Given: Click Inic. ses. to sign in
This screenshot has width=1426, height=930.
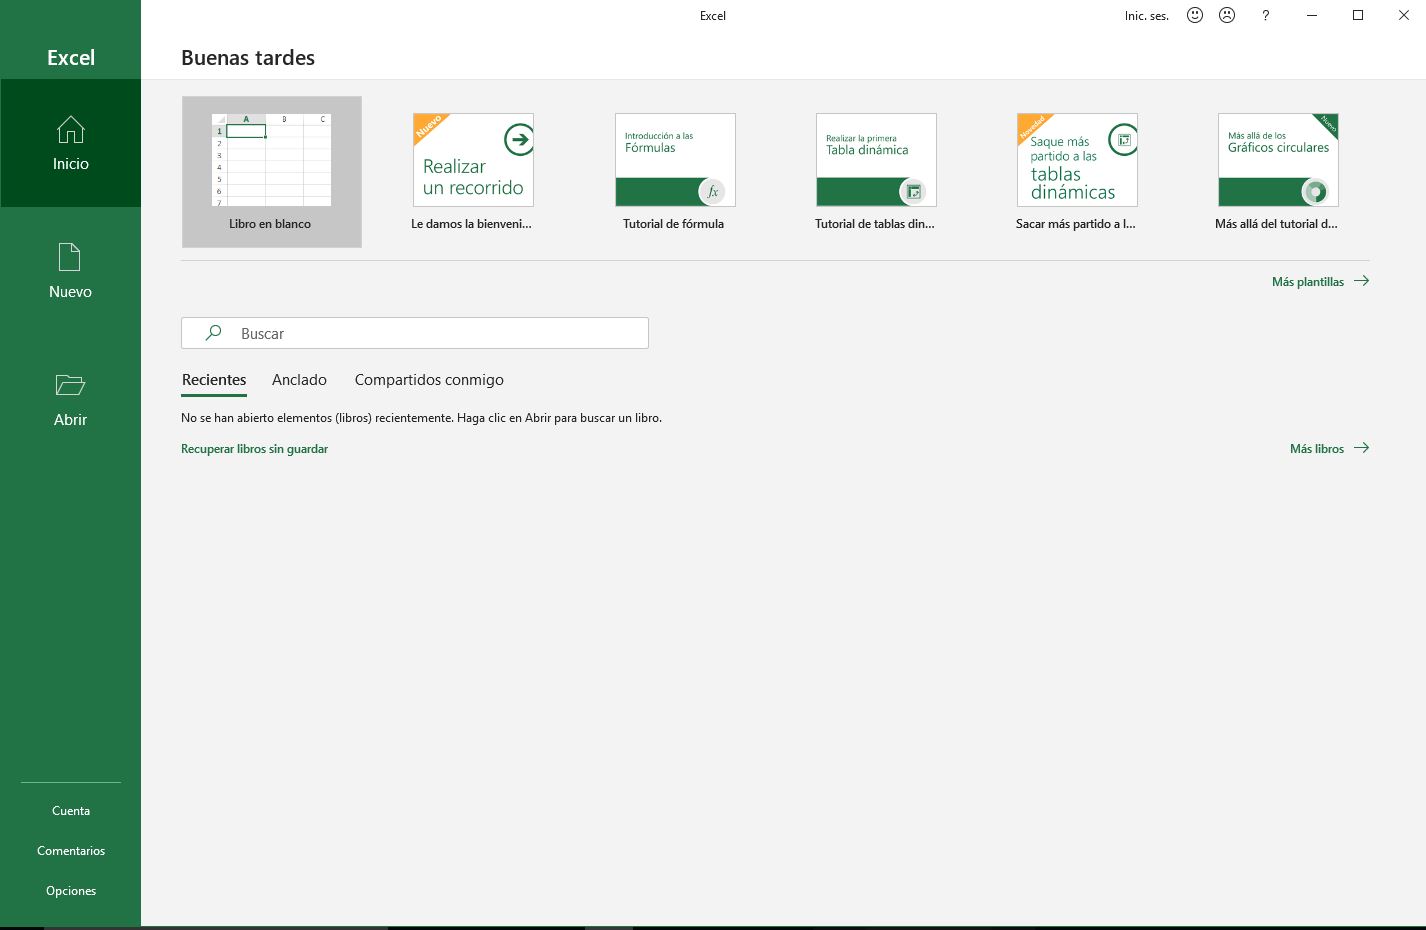Looking at the screenshot, I should coord(1145,15).
